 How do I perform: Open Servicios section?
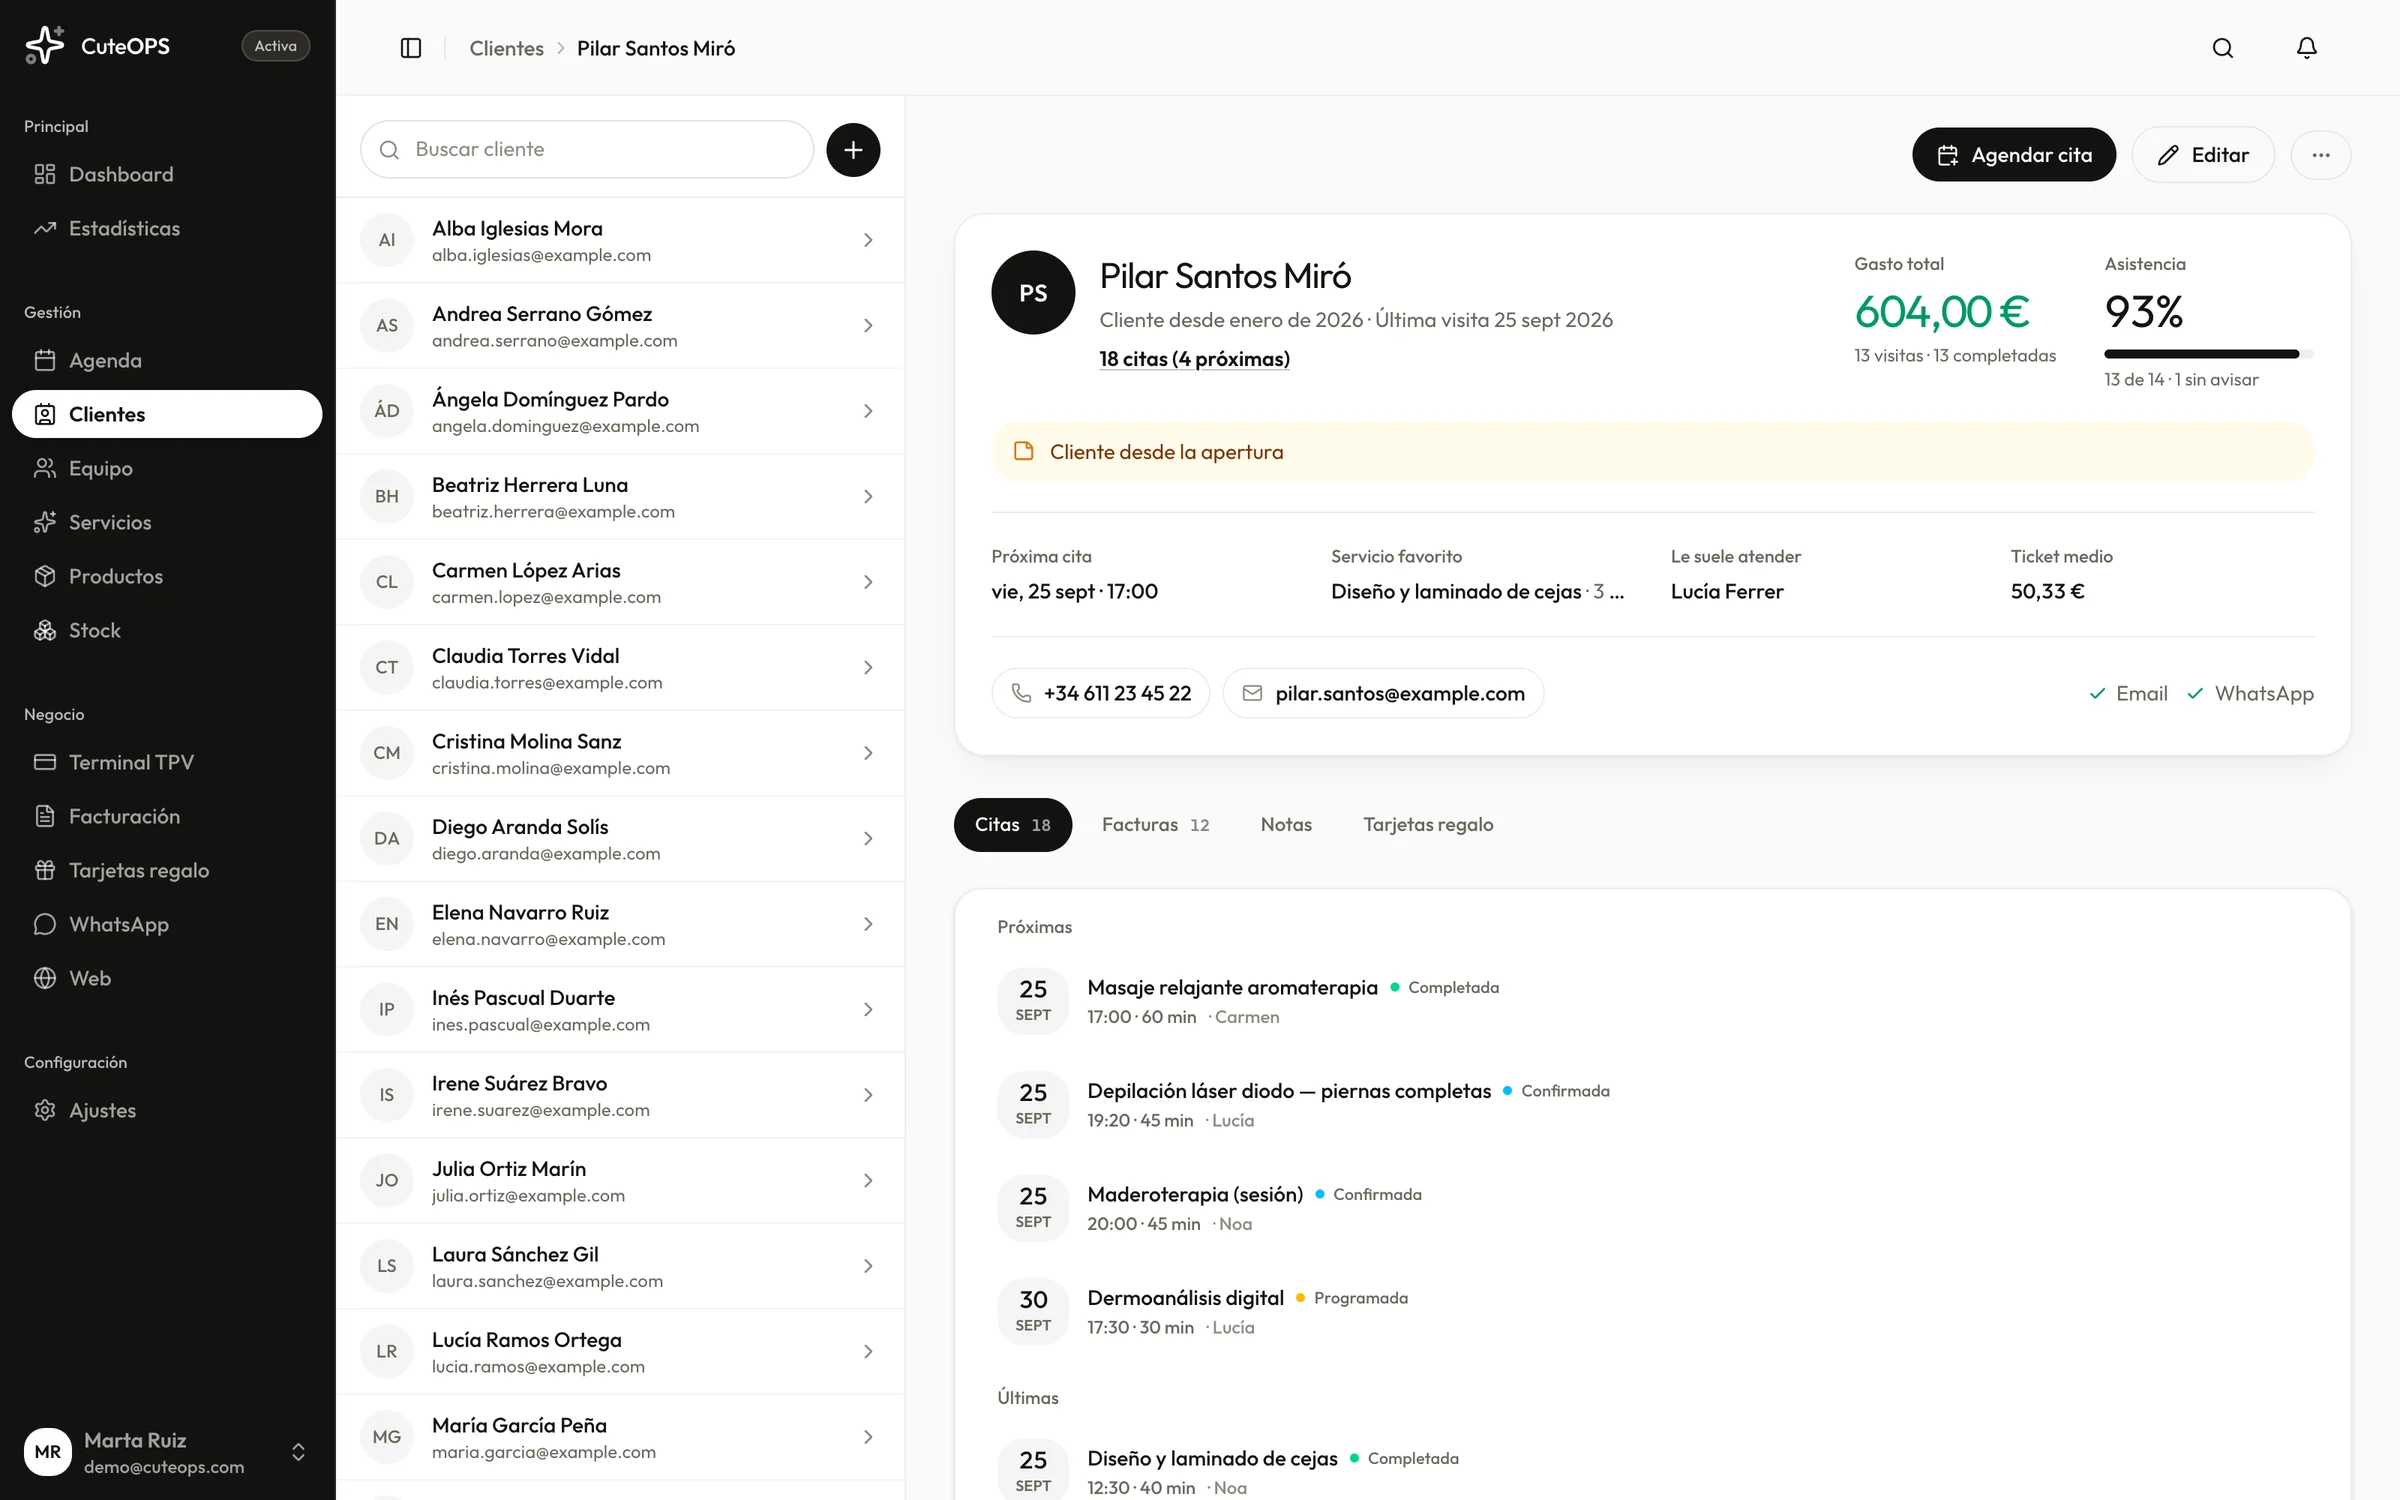167,522
